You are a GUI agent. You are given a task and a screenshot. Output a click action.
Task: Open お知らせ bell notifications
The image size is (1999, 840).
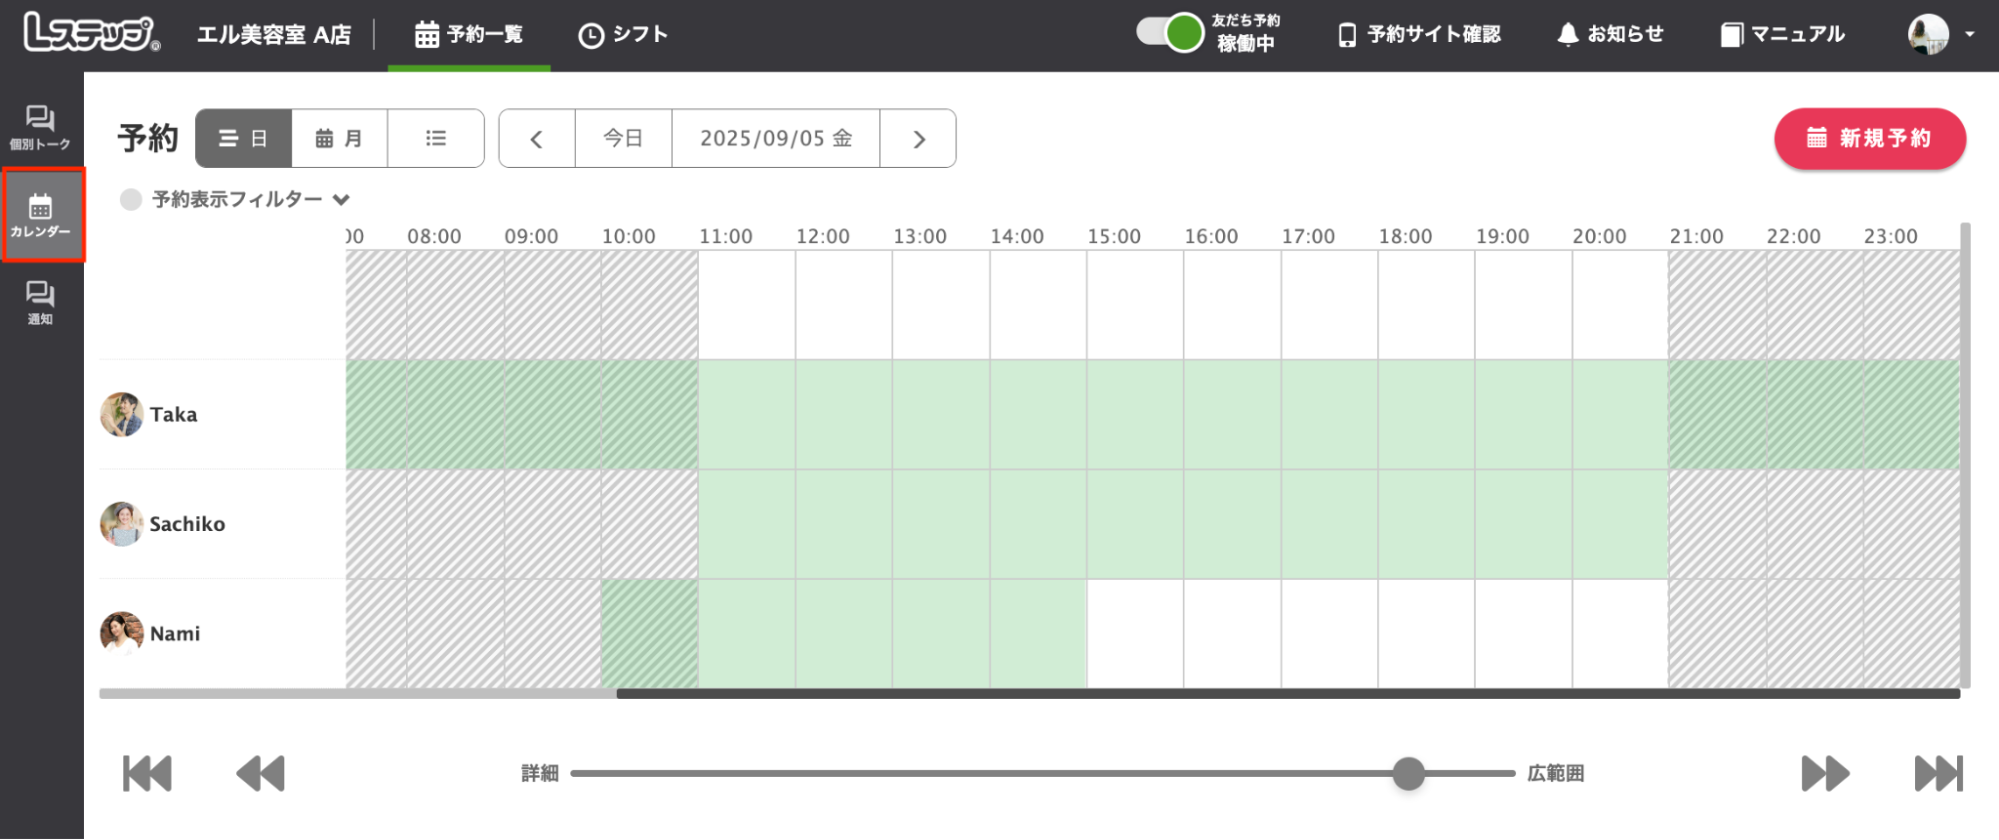click(1610, 34)
